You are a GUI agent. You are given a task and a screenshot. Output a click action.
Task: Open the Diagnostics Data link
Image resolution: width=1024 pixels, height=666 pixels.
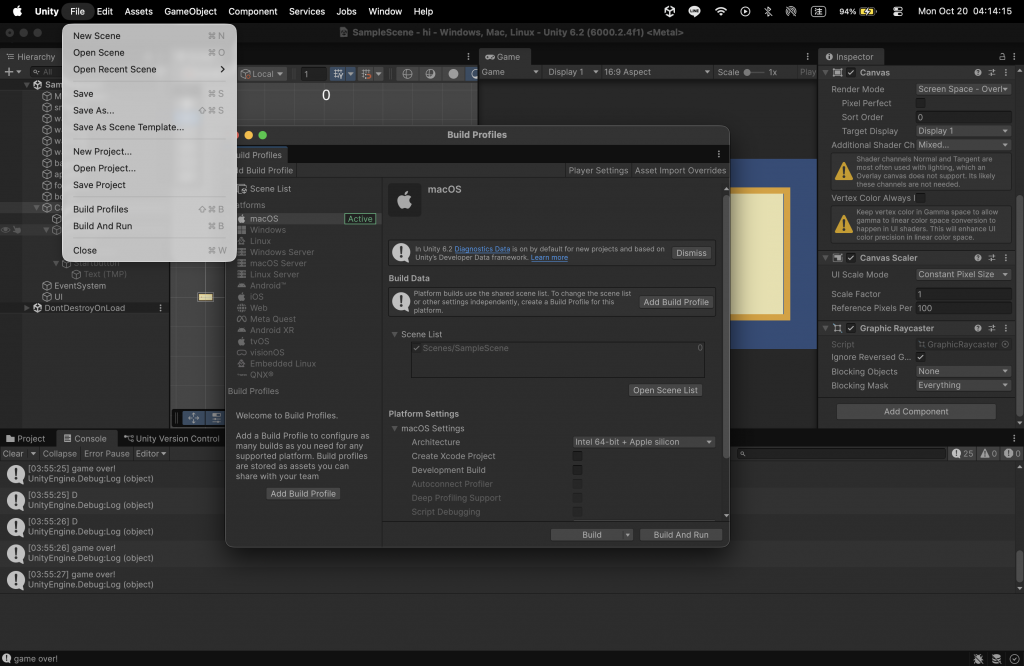(x=482, y=249)
